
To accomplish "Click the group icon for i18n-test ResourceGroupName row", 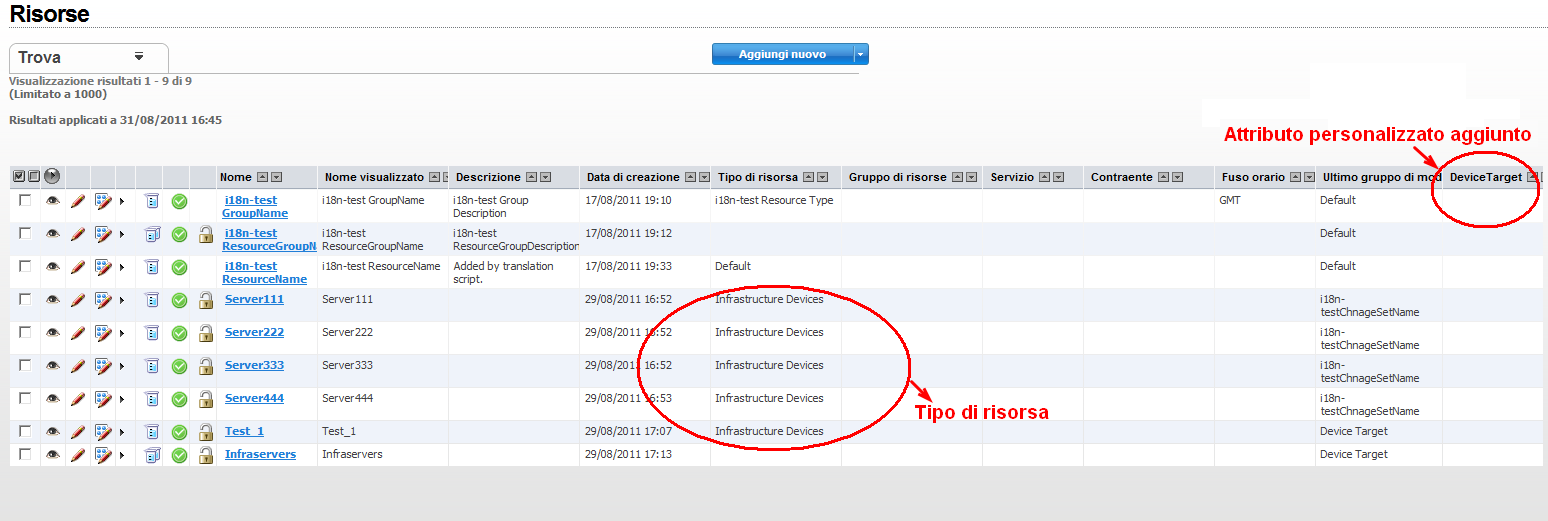I will point(152,234).
